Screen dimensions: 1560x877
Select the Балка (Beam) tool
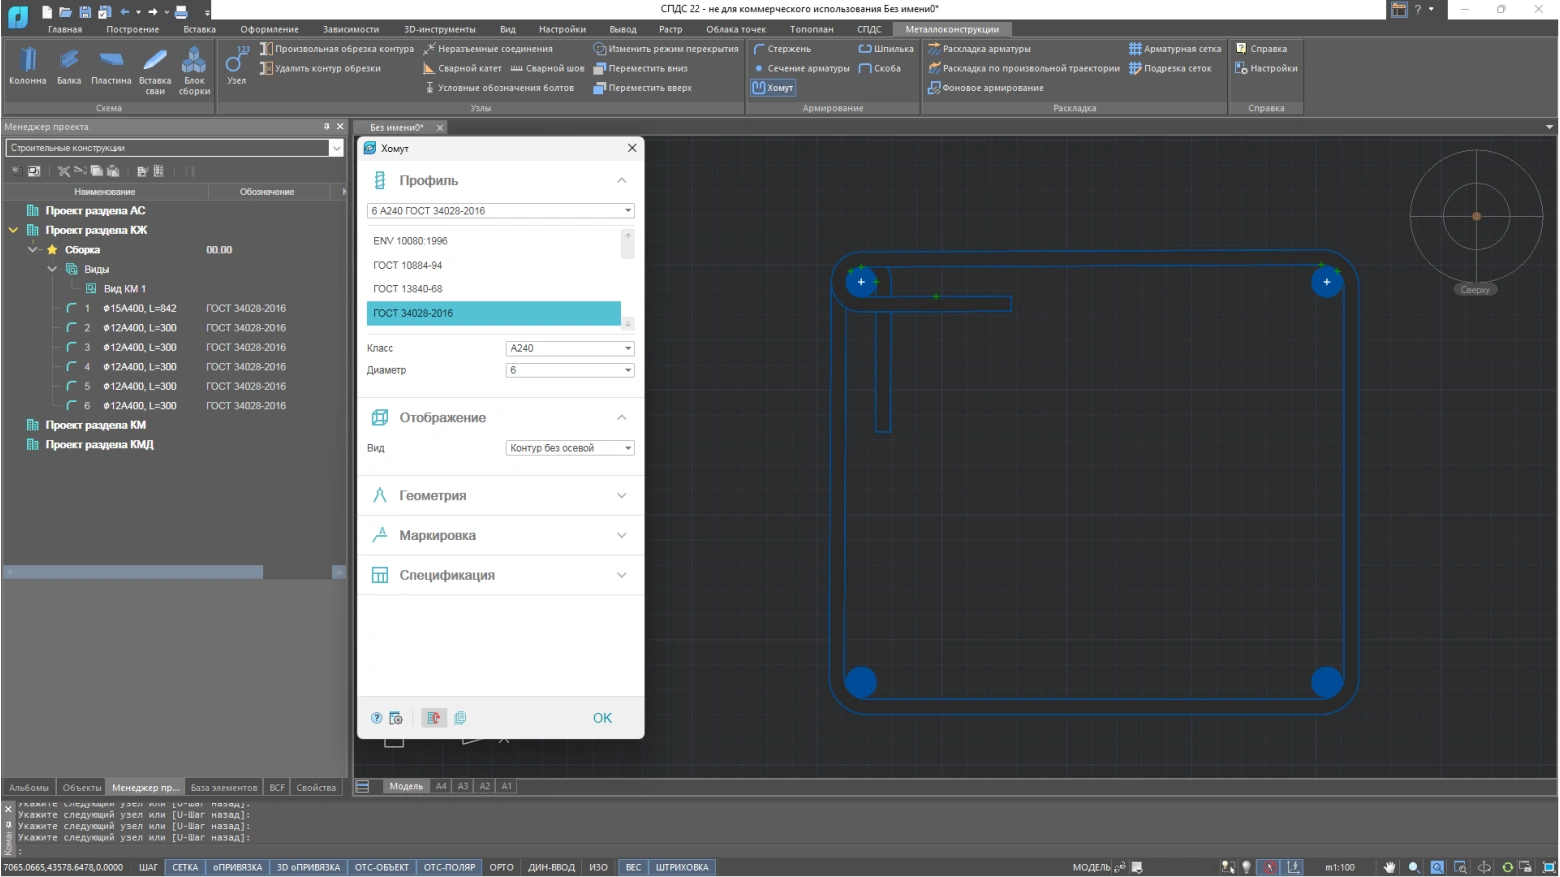[x=69, y=66]
